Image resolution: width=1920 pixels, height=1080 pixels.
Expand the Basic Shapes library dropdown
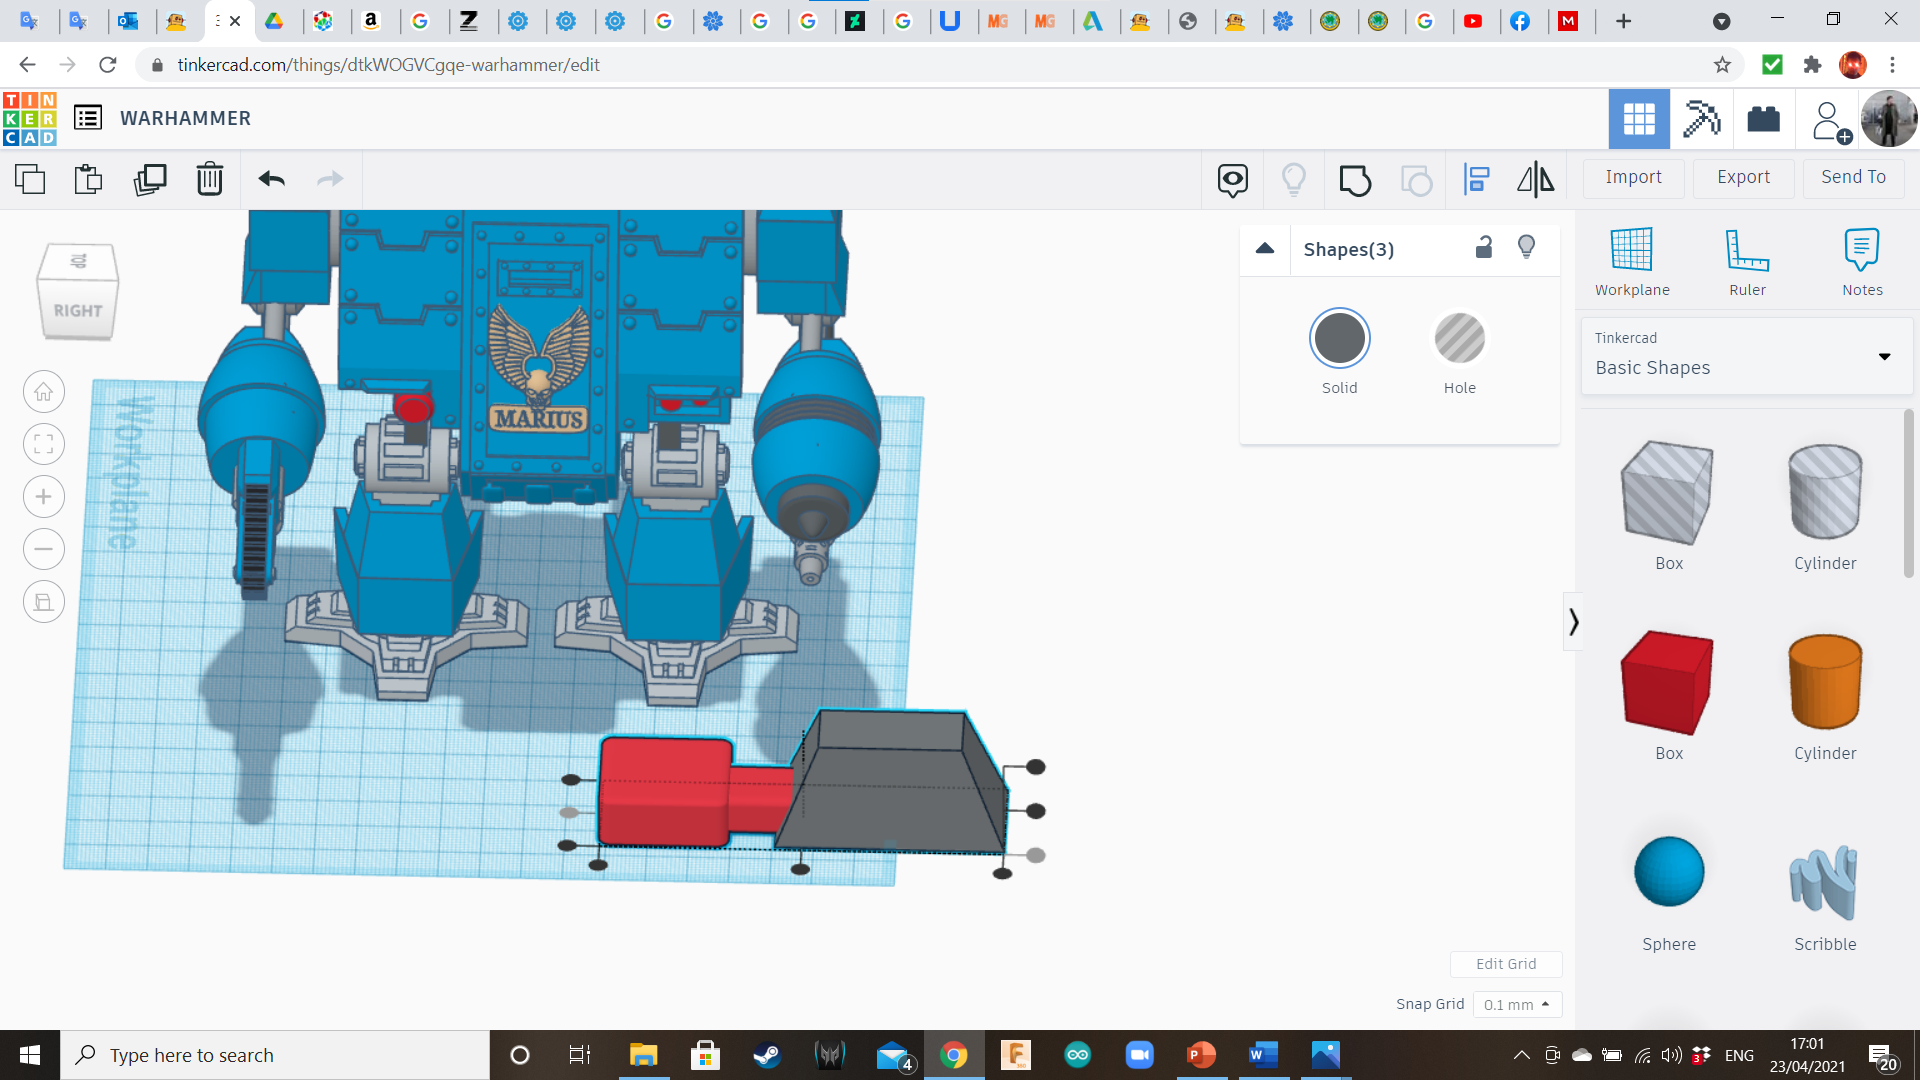(1884, 357)
